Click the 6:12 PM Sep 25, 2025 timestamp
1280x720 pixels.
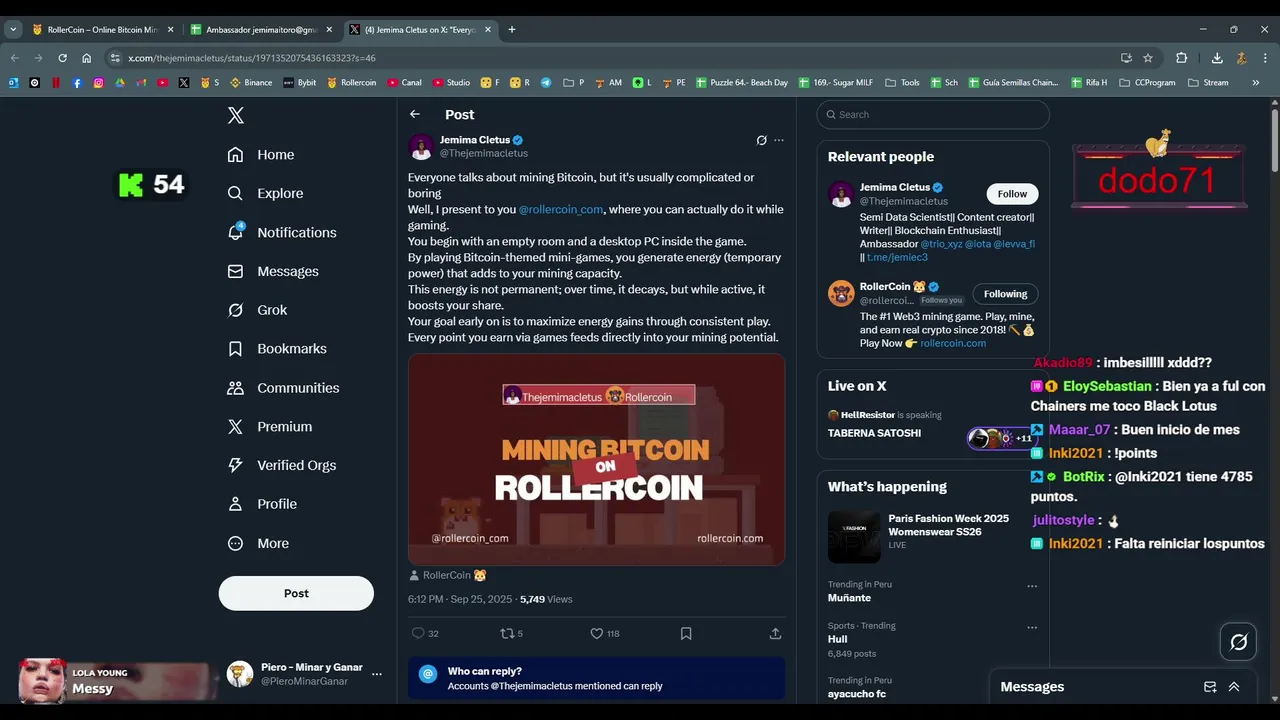point(459,599)
